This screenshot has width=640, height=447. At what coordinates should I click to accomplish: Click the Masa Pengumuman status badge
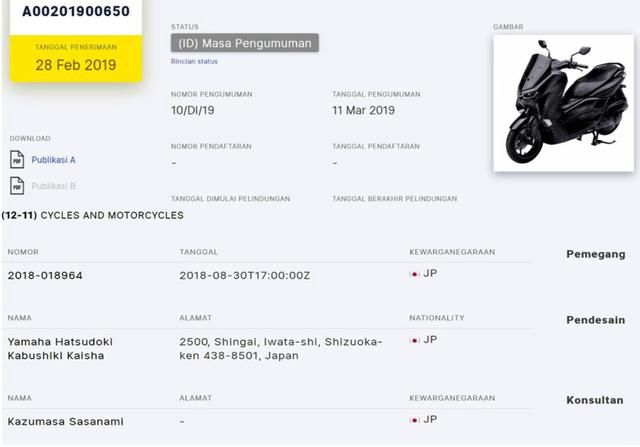pyautogui.click(x=244, y=43)
